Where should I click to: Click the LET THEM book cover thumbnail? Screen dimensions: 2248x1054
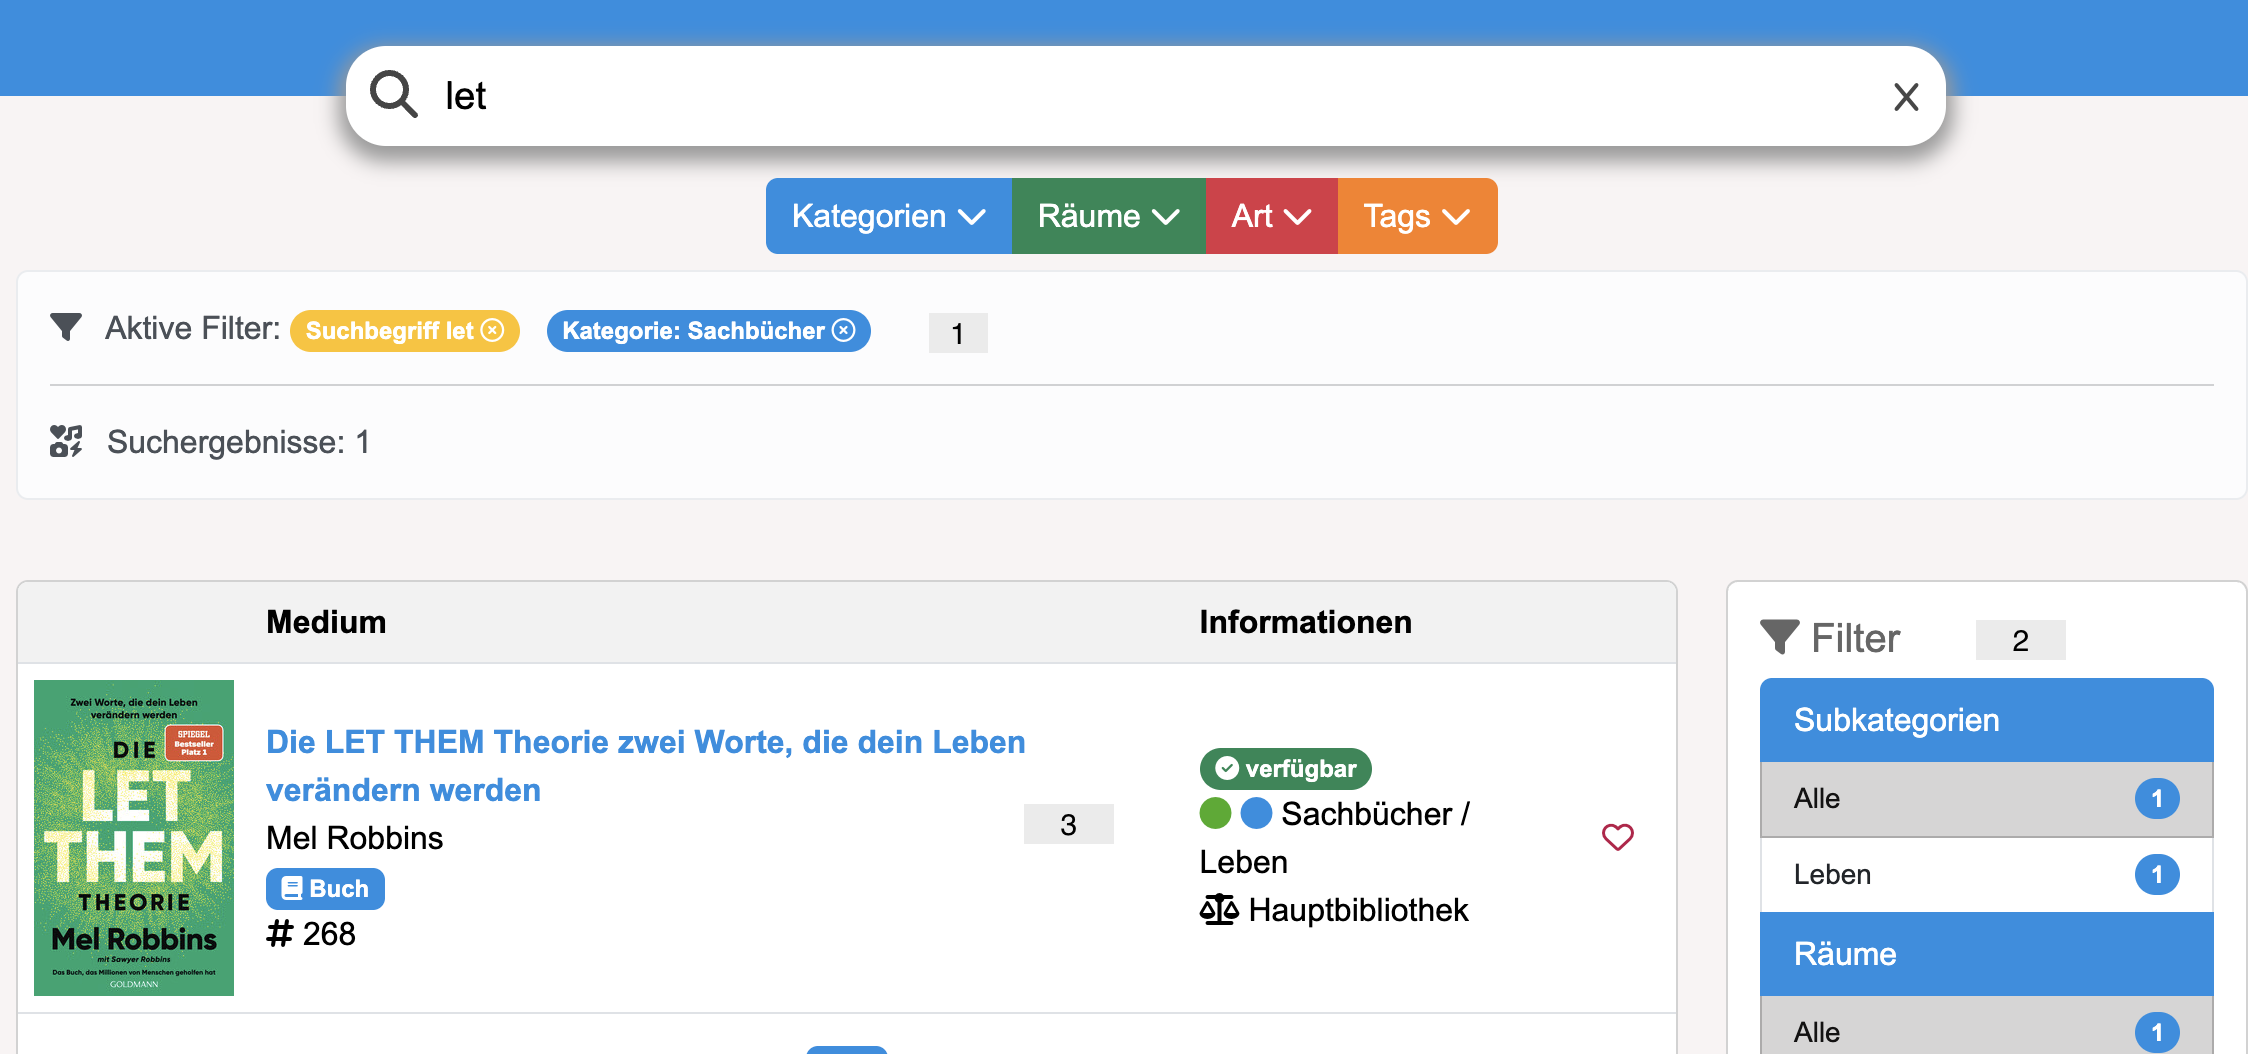click(134, 837)
